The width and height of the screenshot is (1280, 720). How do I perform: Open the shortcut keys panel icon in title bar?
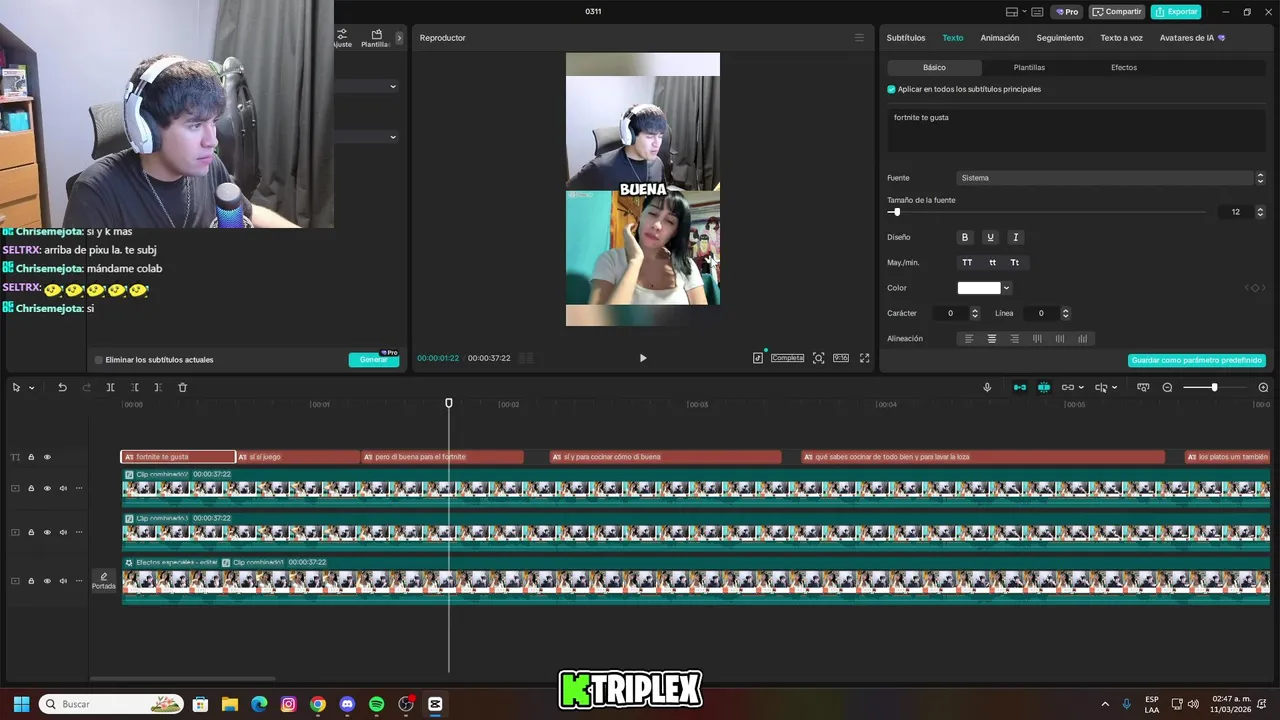click(x=1037, y=12)
